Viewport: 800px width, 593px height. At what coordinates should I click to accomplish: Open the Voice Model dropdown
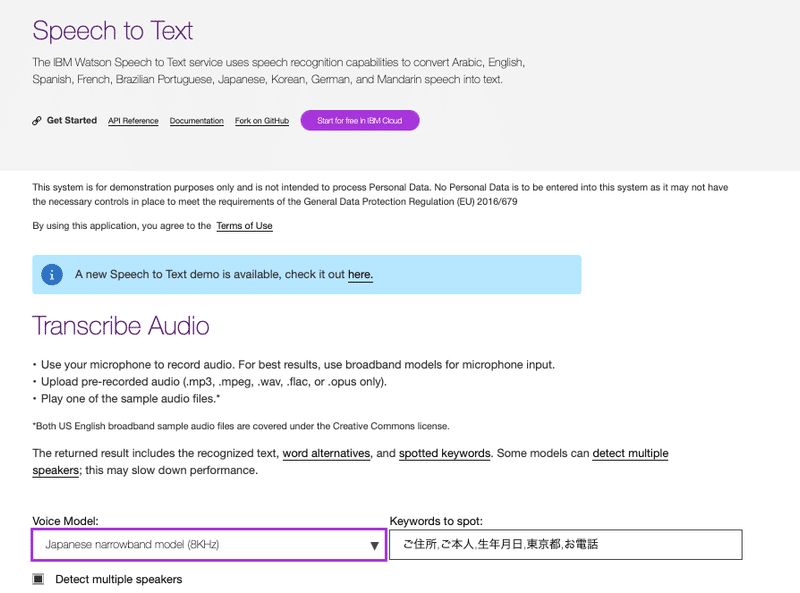[200, 545]
